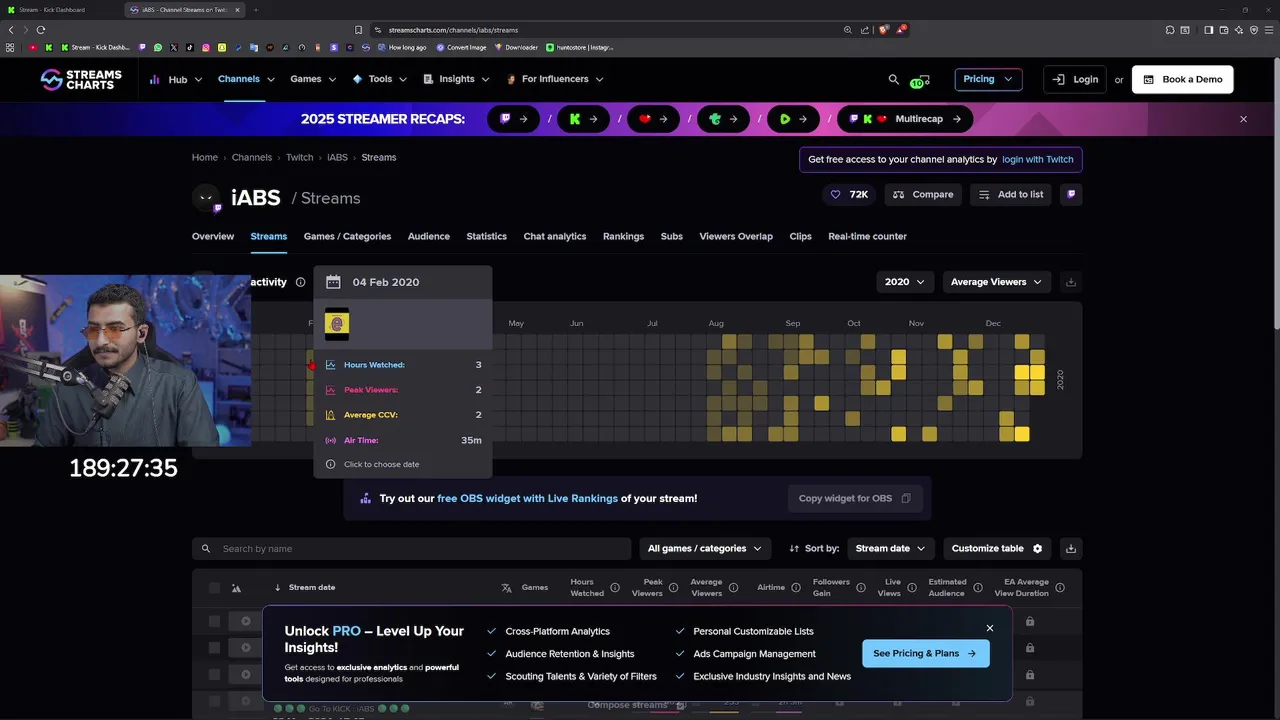
Task: Open the browser extensions puzzle icon
Action: 1170,30
